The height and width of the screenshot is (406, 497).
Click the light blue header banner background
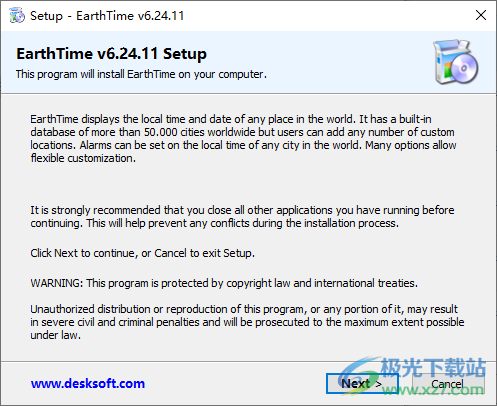tap(248, 62)
